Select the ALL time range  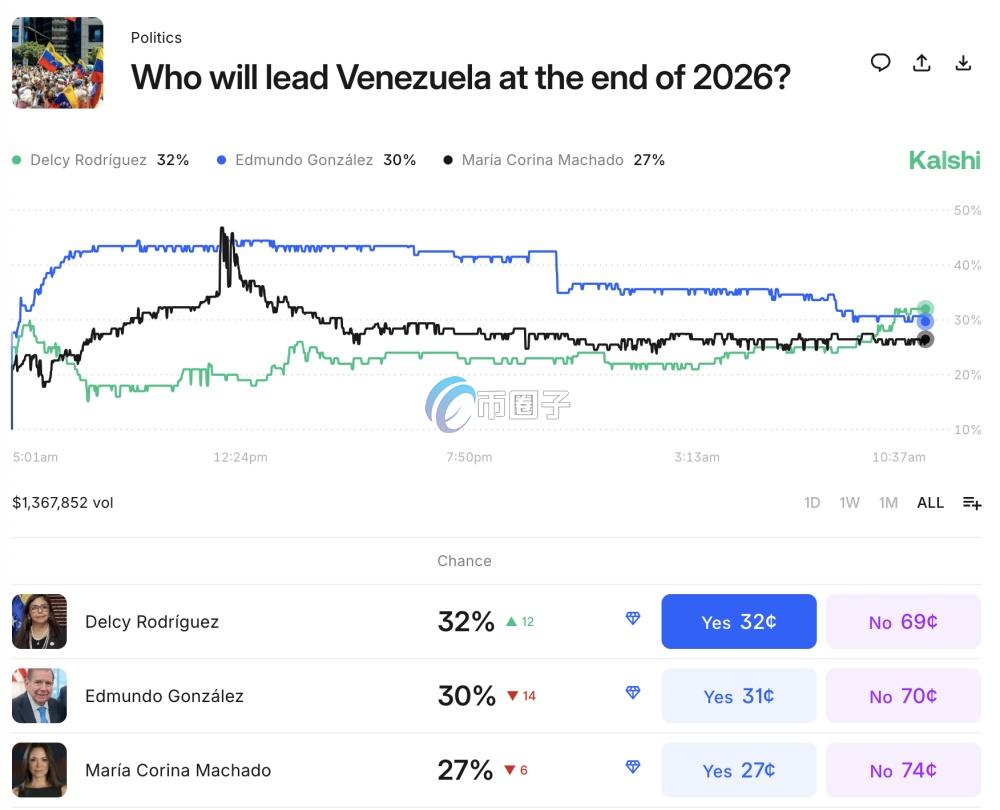click(x=930, y=503)
